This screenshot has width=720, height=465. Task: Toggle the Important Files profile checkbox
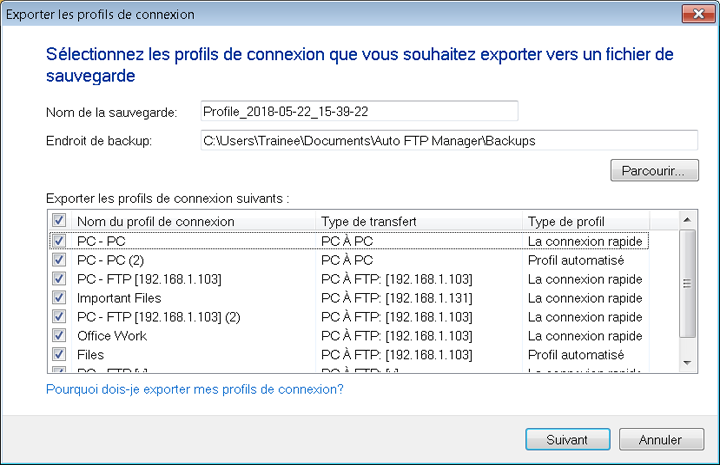59,298
